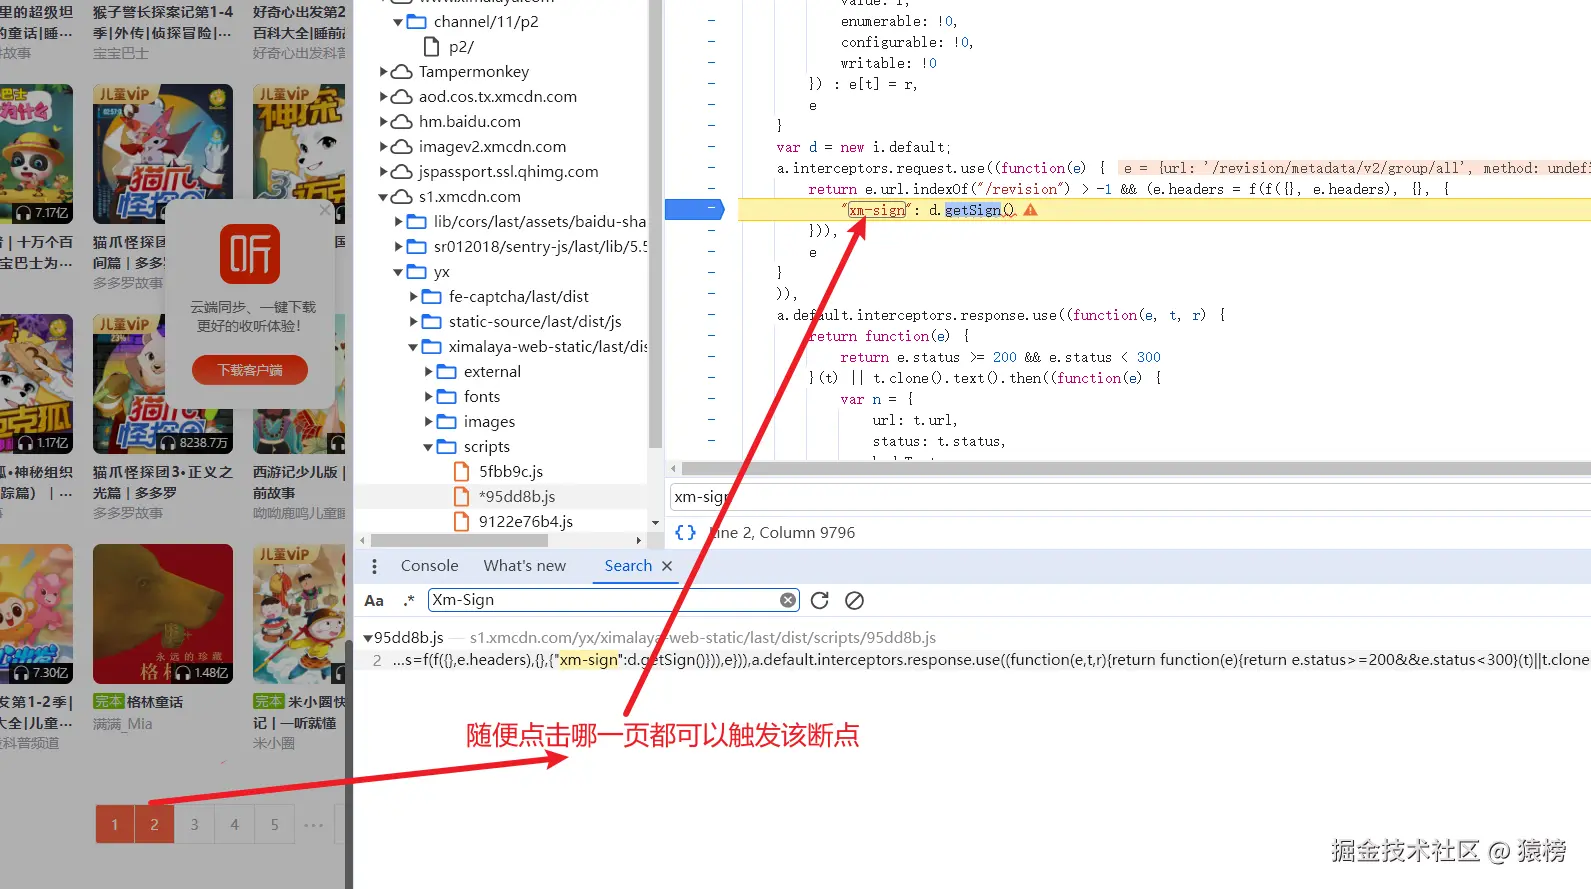Close the Search drawer tab
Image resolution: width=1591 pixels, height=889 pixels.
(667, 566)
